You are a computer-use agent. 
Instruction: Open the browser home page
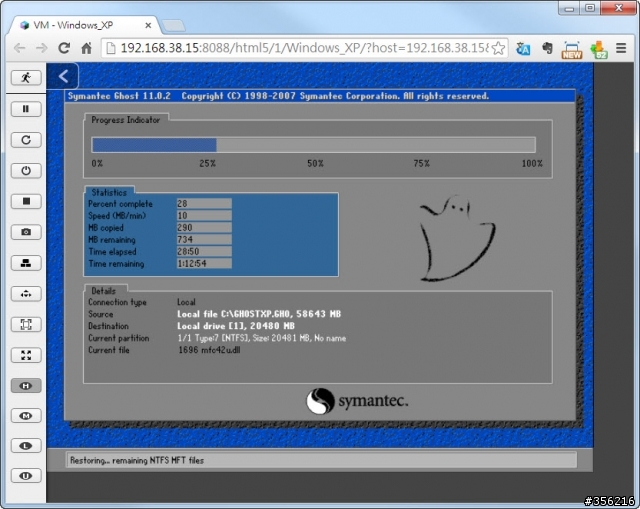(86, 48)
